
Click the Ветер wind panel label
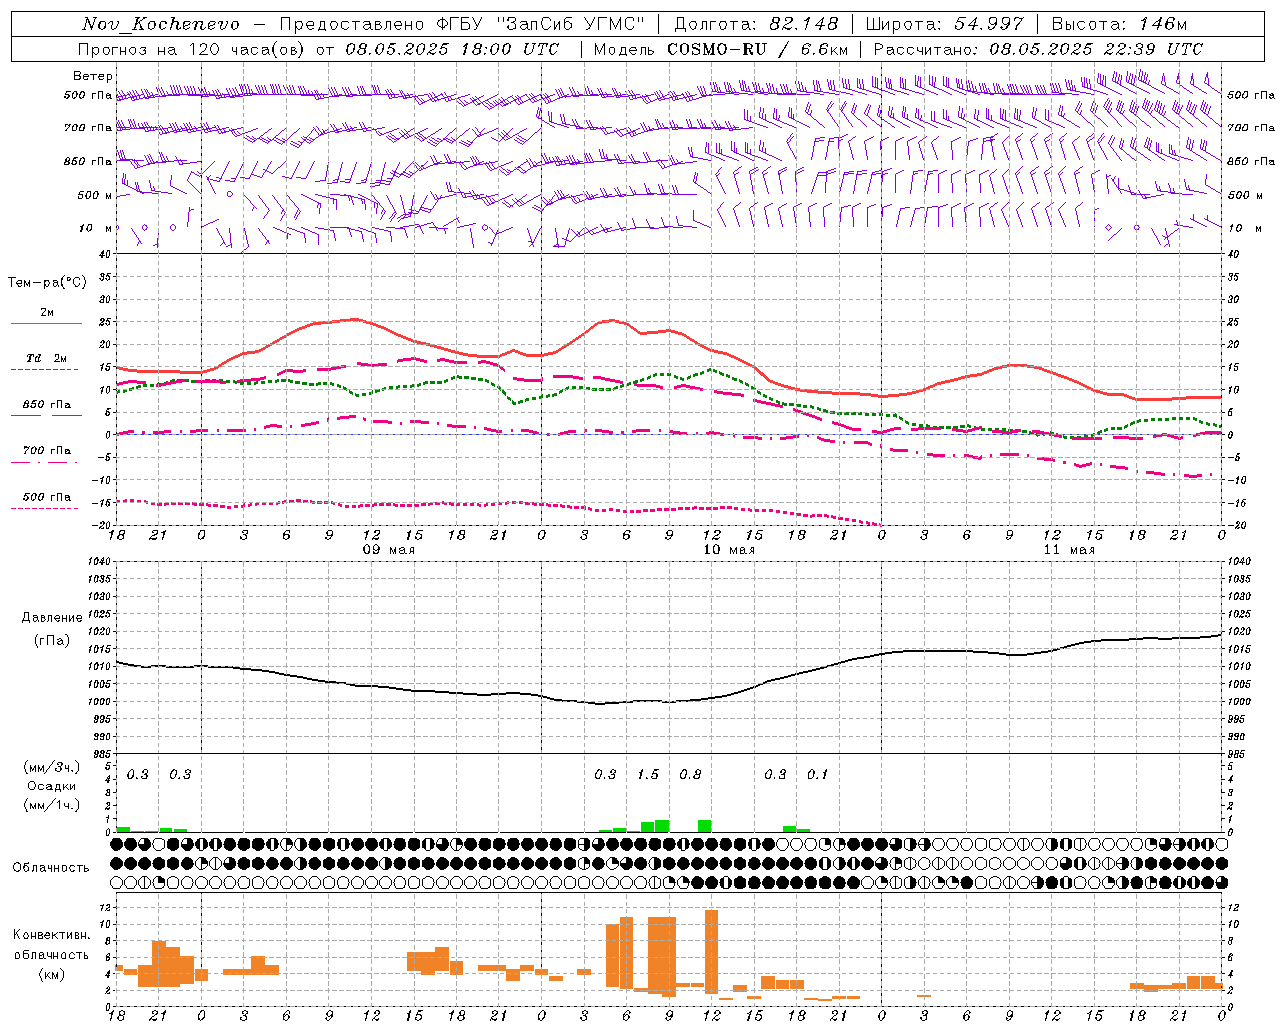(x=93, y=76)
